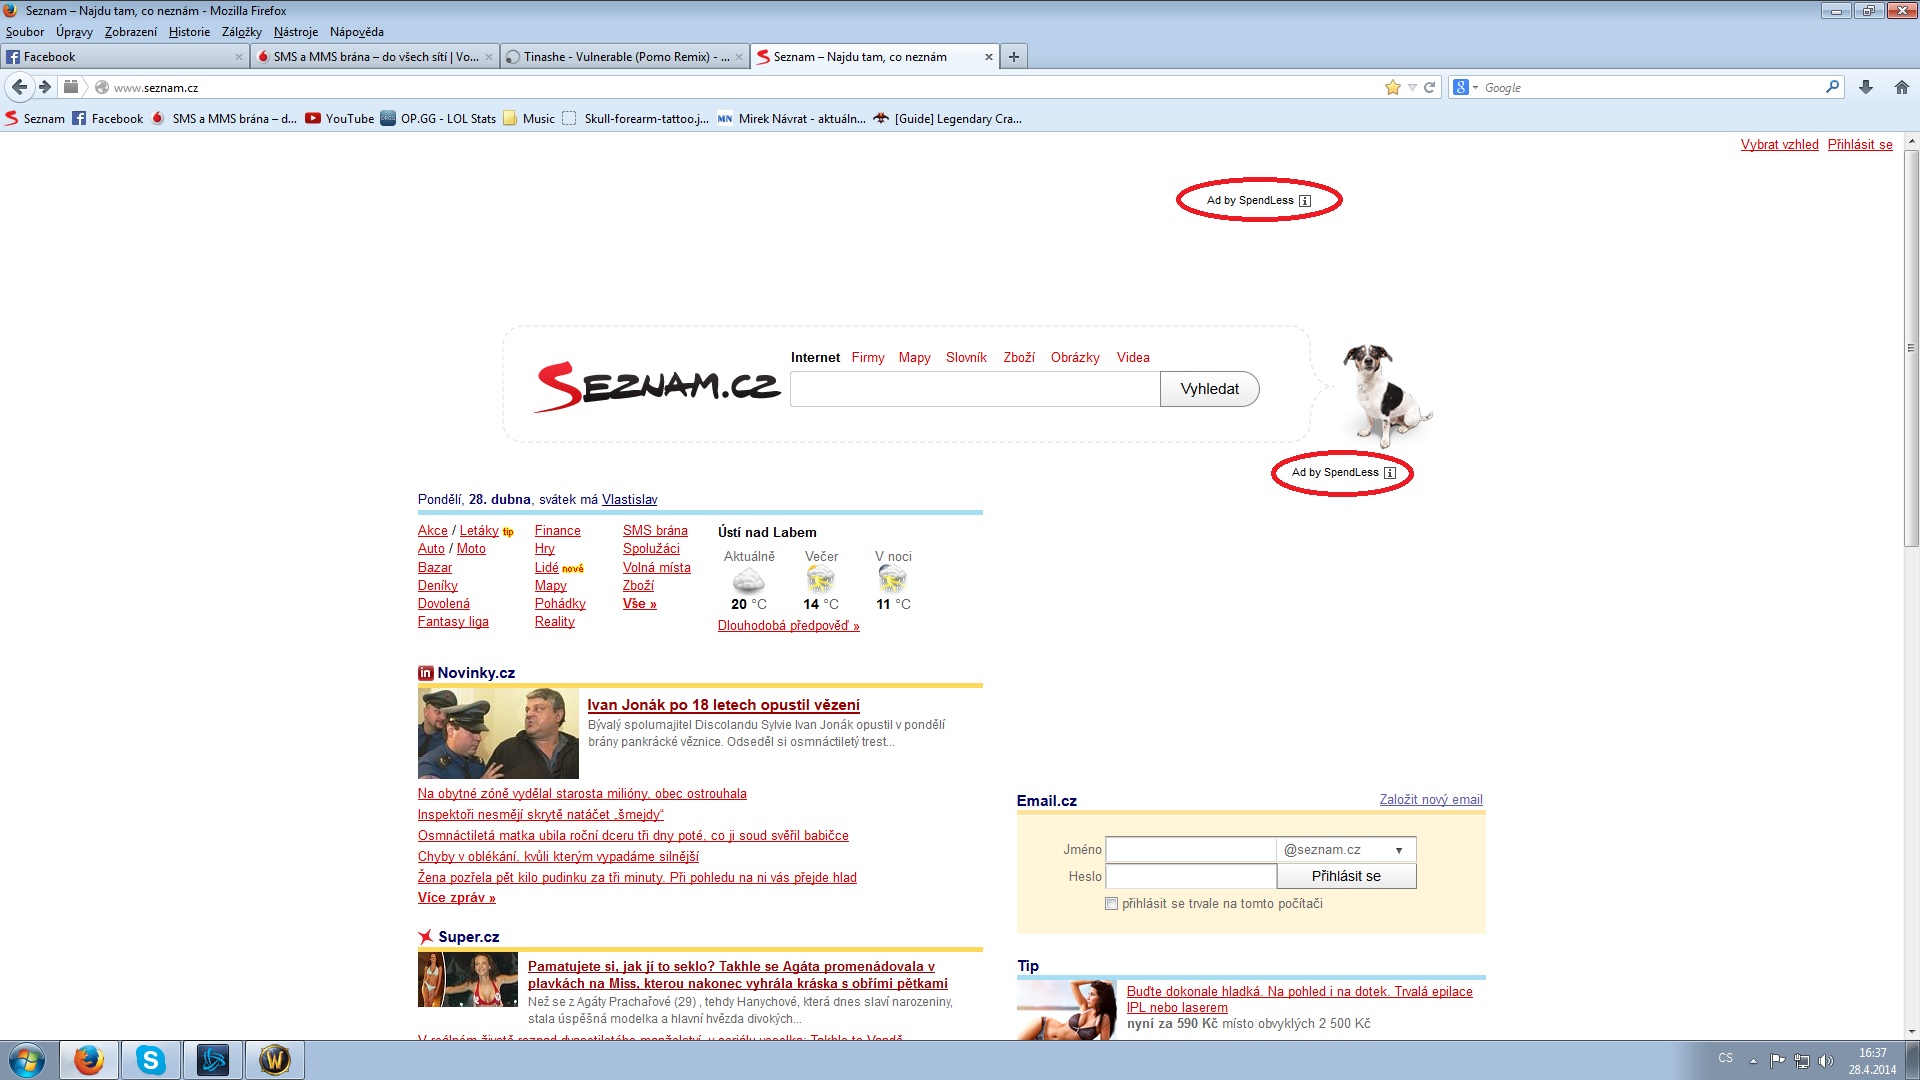Image resolution: width=1920 pixels, height=1080 pixels.
Task: Click the Více zpráv link
Action: 456,898
